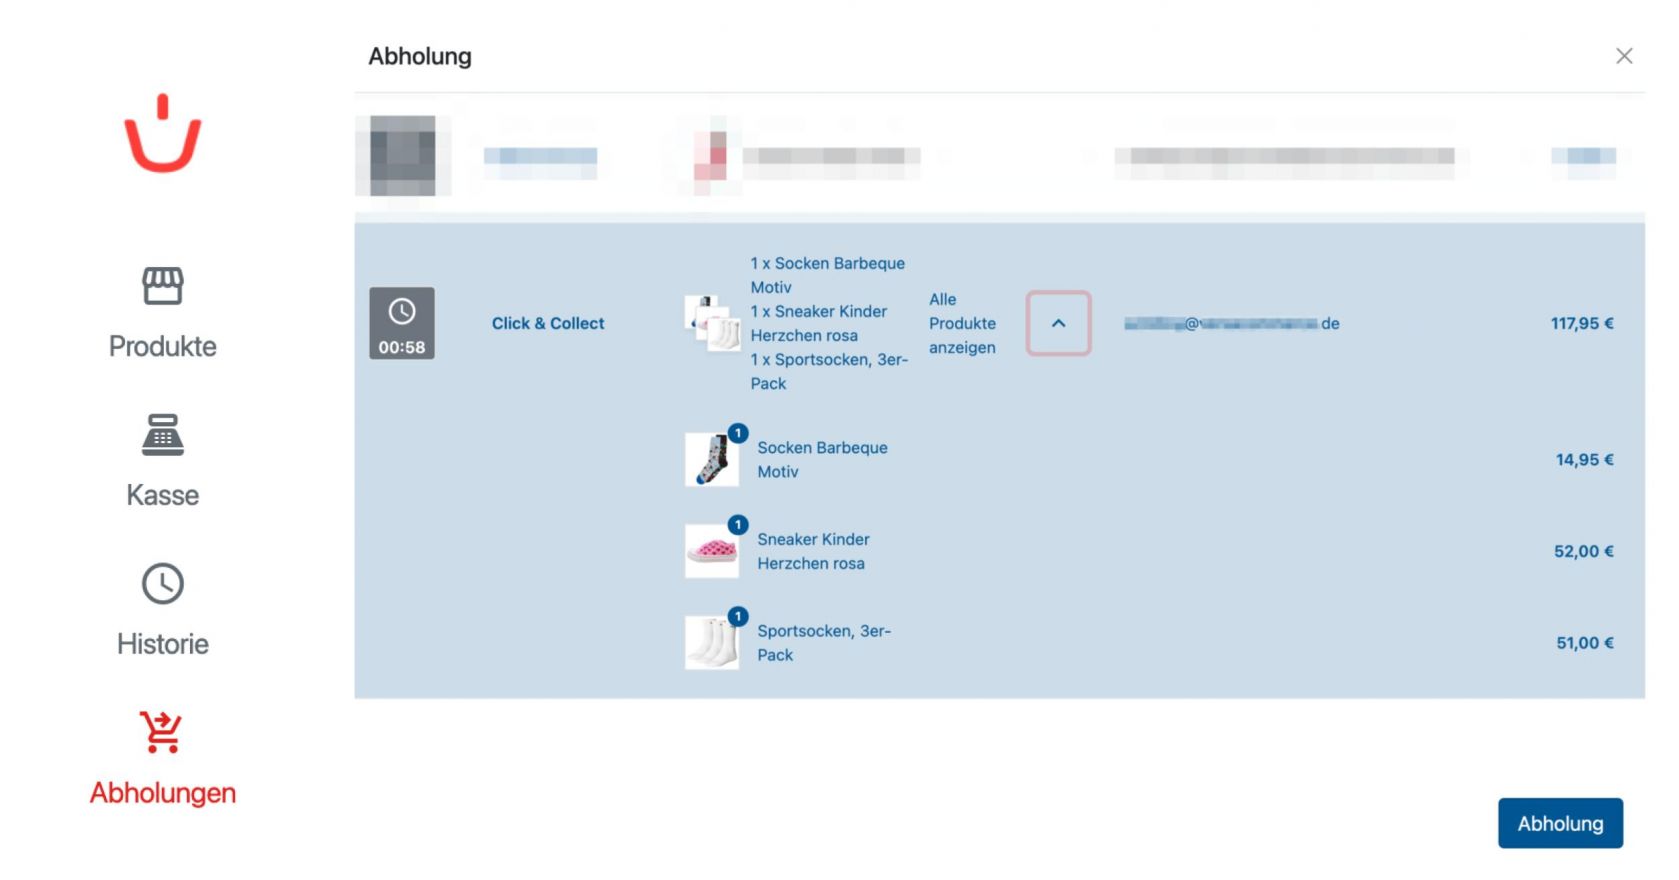
Task: Click the quantity badge on Sportsocken thumbnail
Action: point(738,616)
